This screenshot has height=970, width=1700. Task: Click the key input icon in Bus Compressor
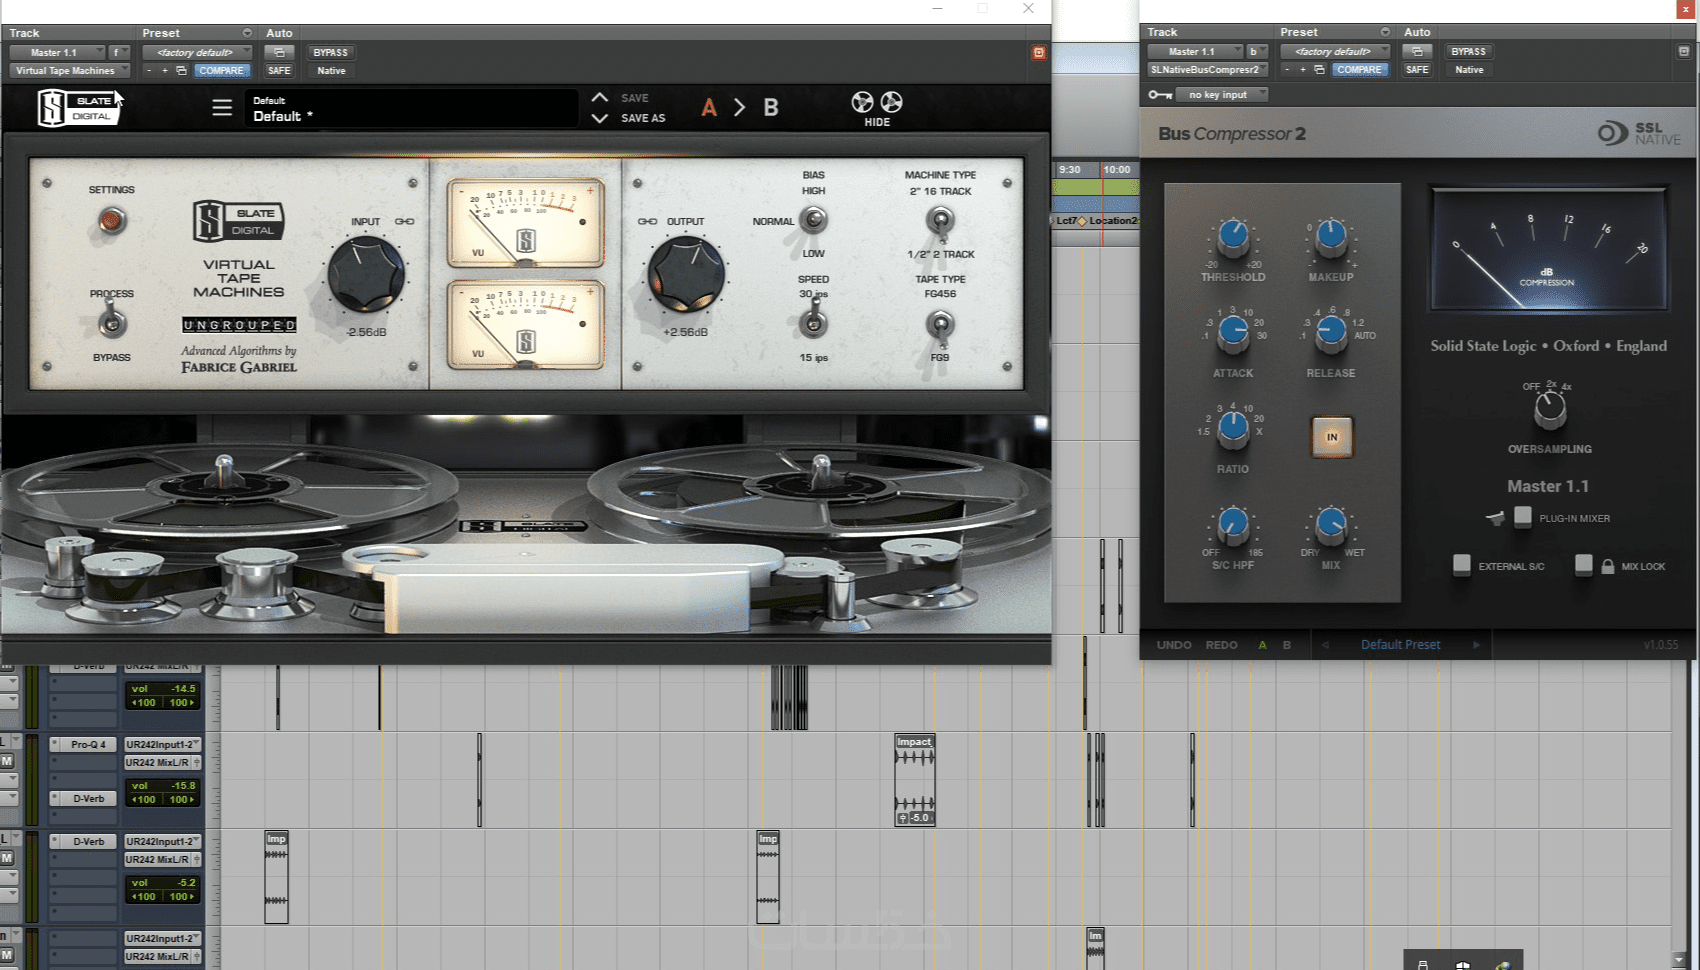coord(1160,95)
